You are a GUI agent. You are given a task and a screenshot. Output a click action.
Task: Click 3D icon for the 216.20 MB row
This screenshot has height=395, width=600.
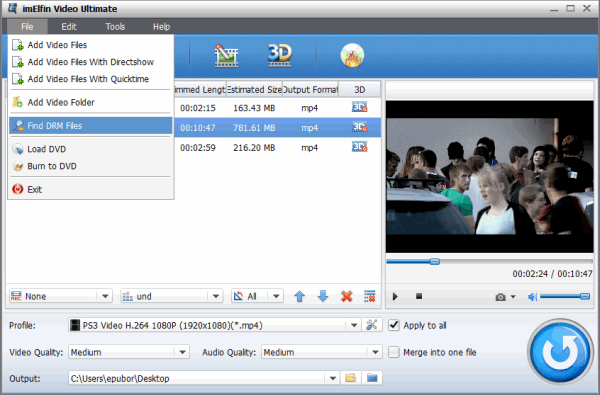click(x=359, y=147)
